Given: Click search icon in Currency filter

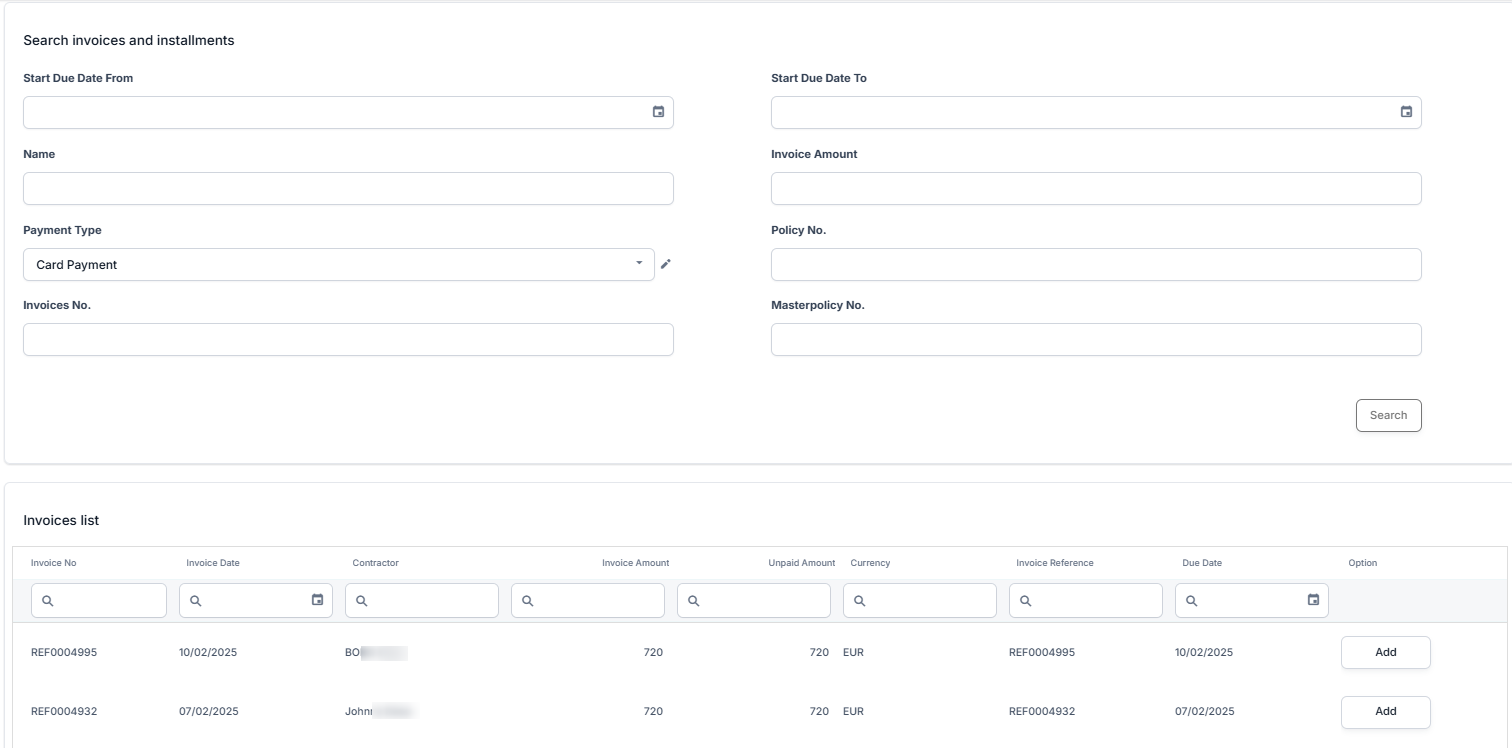Looking at the screenshot, I should (x=860, y=601).
